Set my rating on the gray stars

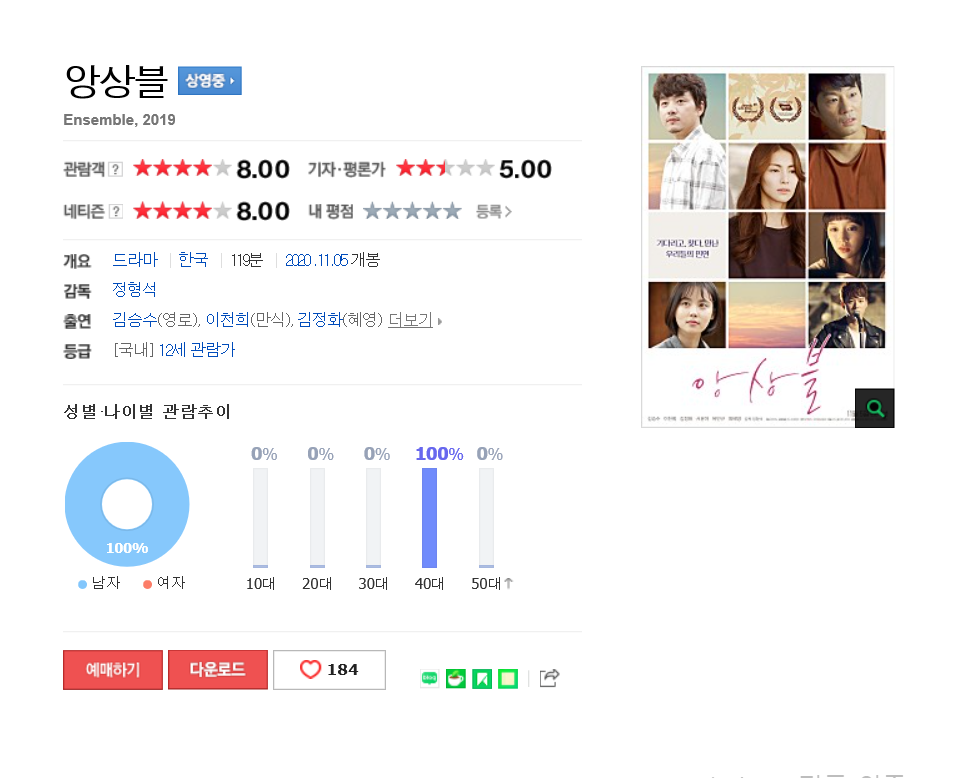[412, 212]
